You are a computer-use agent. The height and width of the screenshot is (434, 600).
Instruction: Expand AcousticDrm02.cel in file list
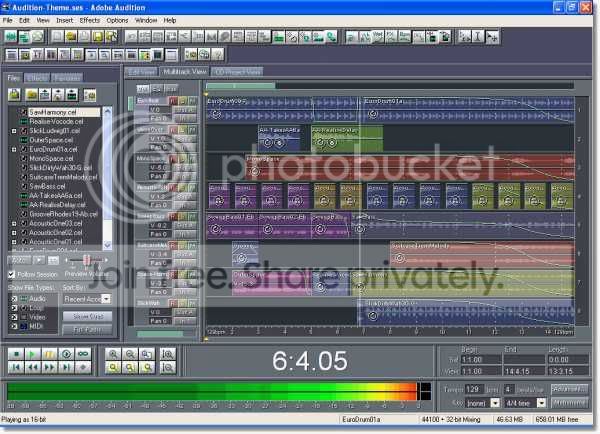(x=14, y=233)
